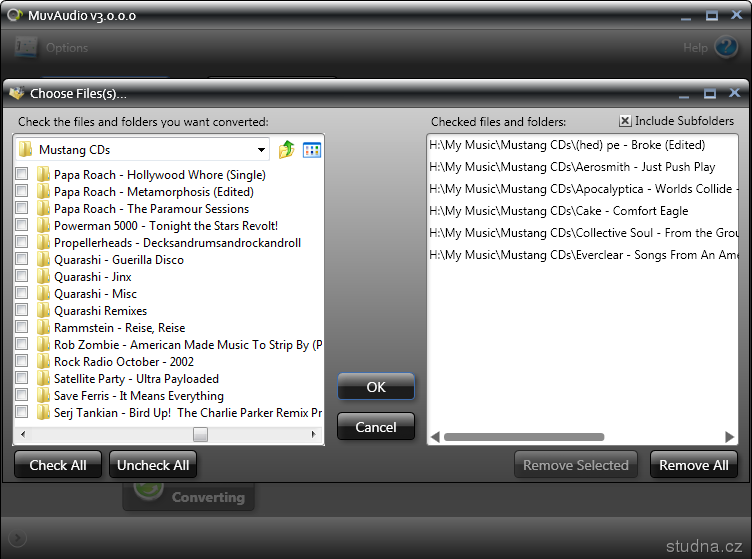Screen dimensions: 752x559
Task: Toggle Include Subfolders checkbox
Action: (x=625, y=121)
